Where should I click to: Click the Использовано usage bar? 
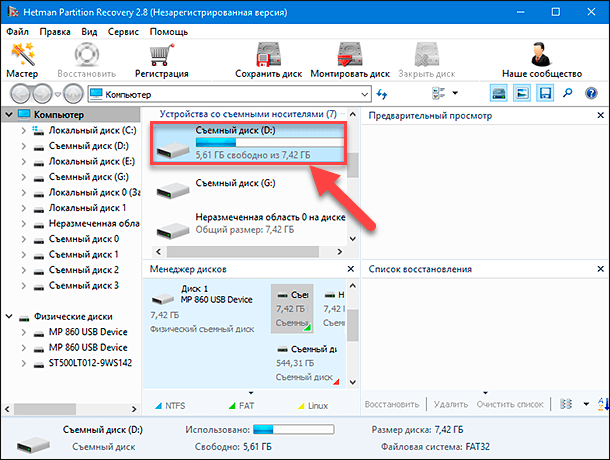click(x=294, y=429)
